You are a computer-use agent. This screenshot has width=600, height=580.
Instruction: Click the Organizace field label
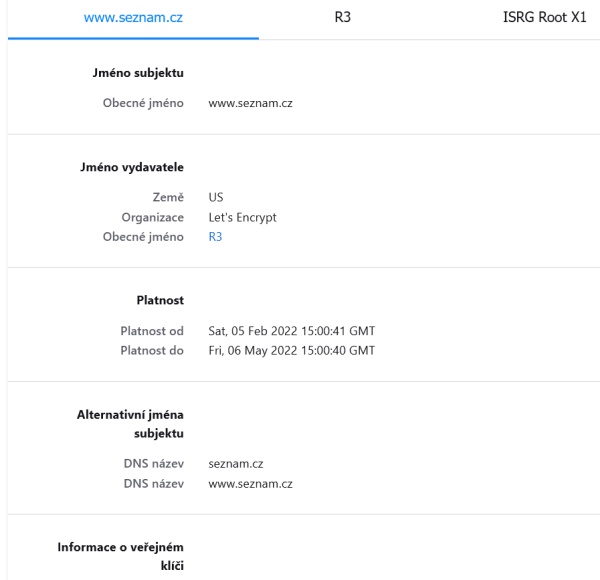click(x=151, y=218)
